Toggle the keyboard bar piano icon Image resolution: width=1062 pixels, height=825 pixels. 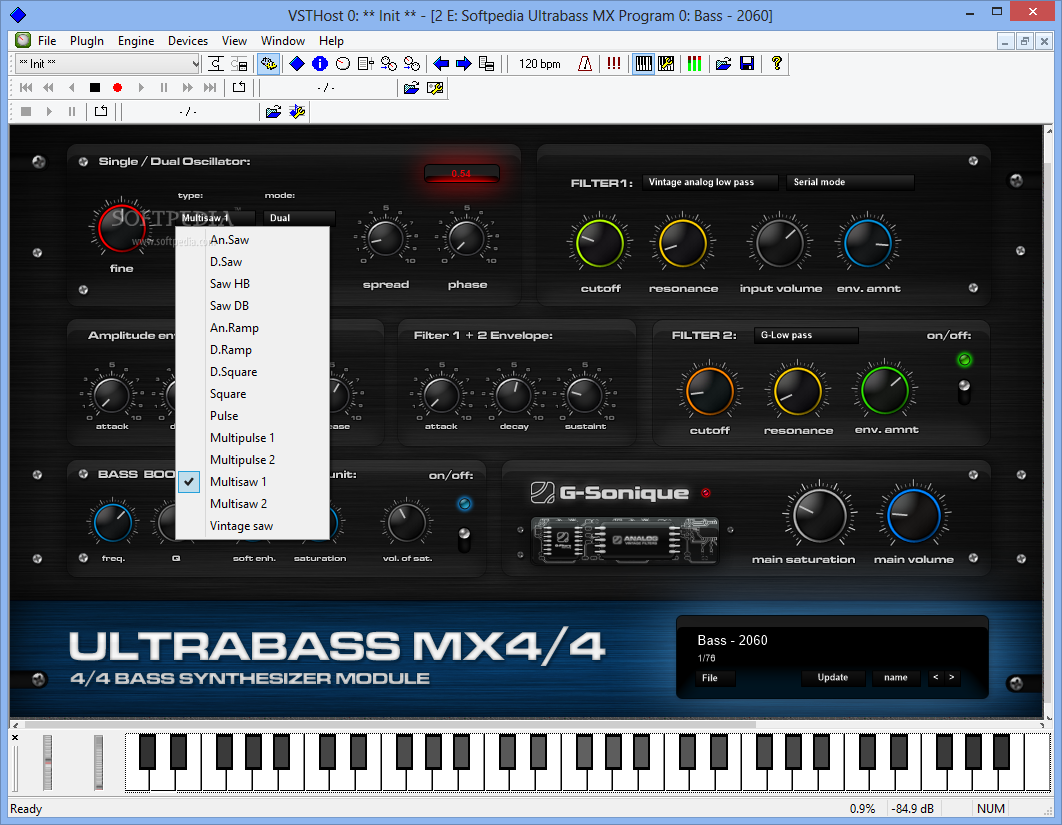[x=643, y=64]
